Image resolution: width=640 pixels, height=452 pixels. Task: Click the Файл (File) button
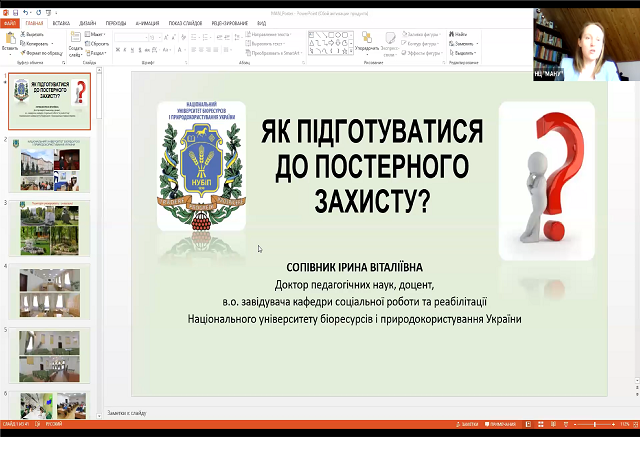(9, 22)
